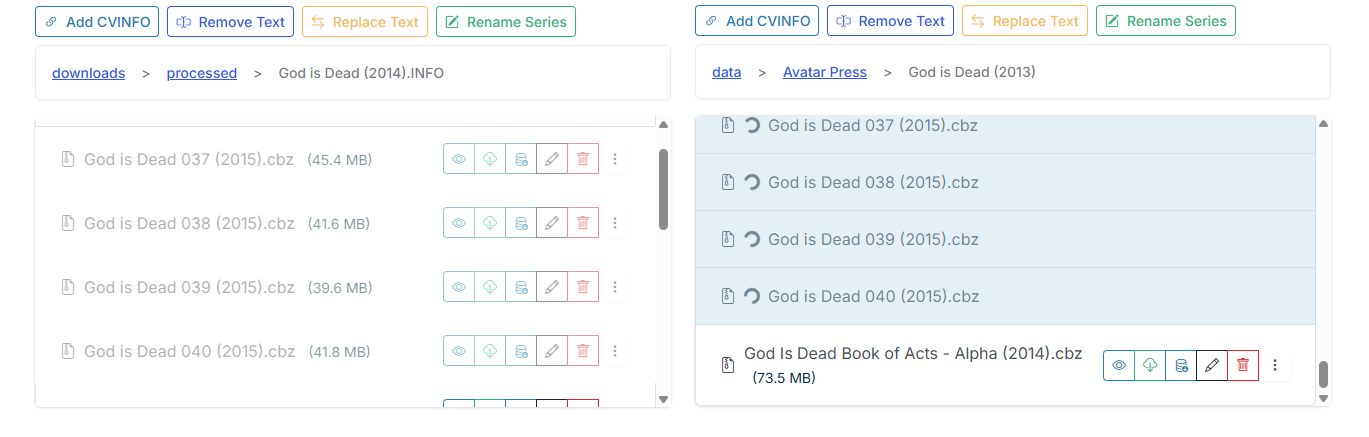Viewport: 1369px width, 437px height.
Task: Click database icon for Book of Acts Alpha
Action: [1181, 366]
